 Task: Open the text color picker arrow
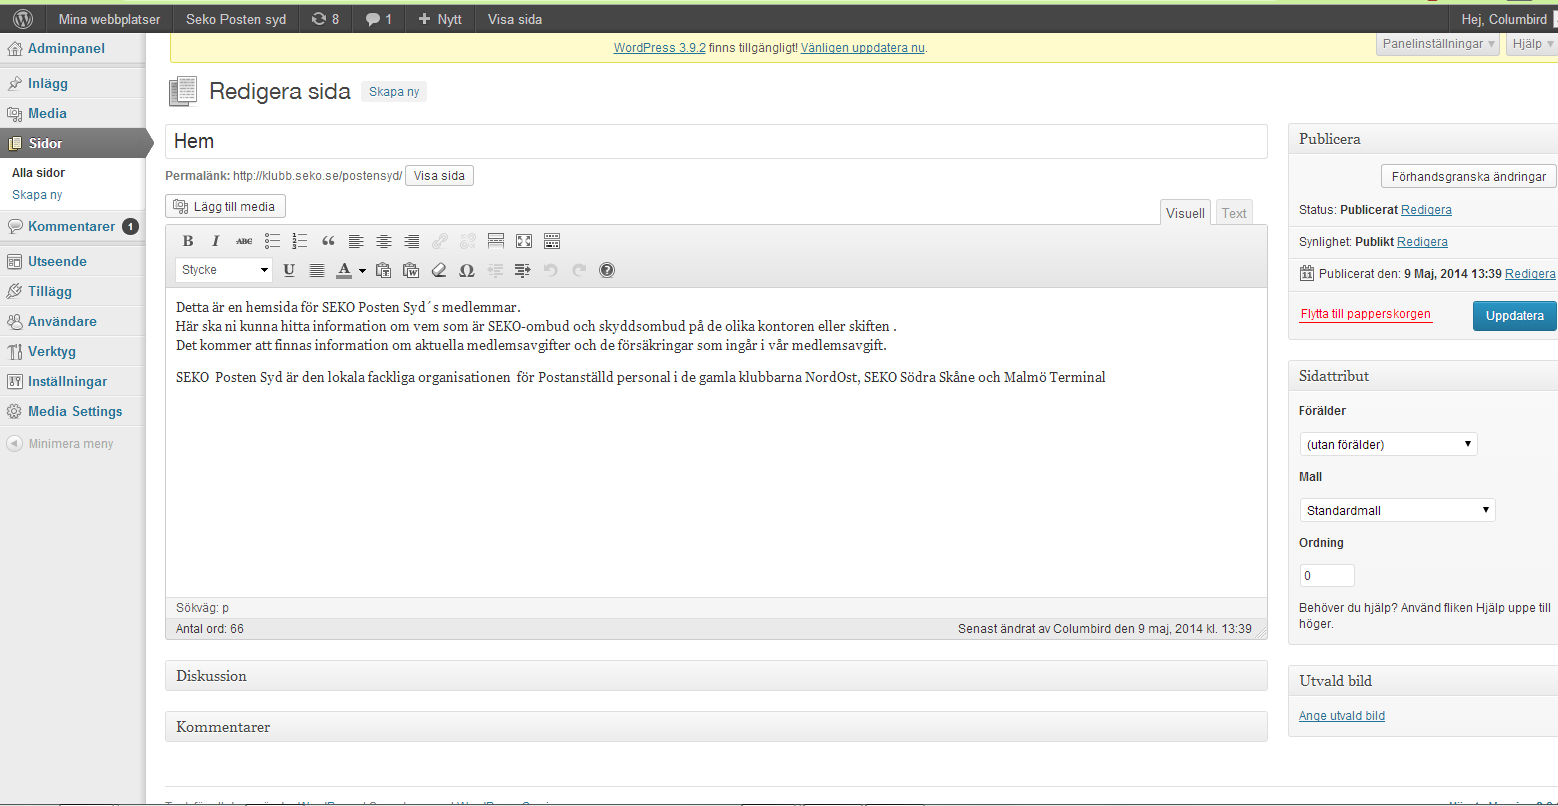point(362,270)
